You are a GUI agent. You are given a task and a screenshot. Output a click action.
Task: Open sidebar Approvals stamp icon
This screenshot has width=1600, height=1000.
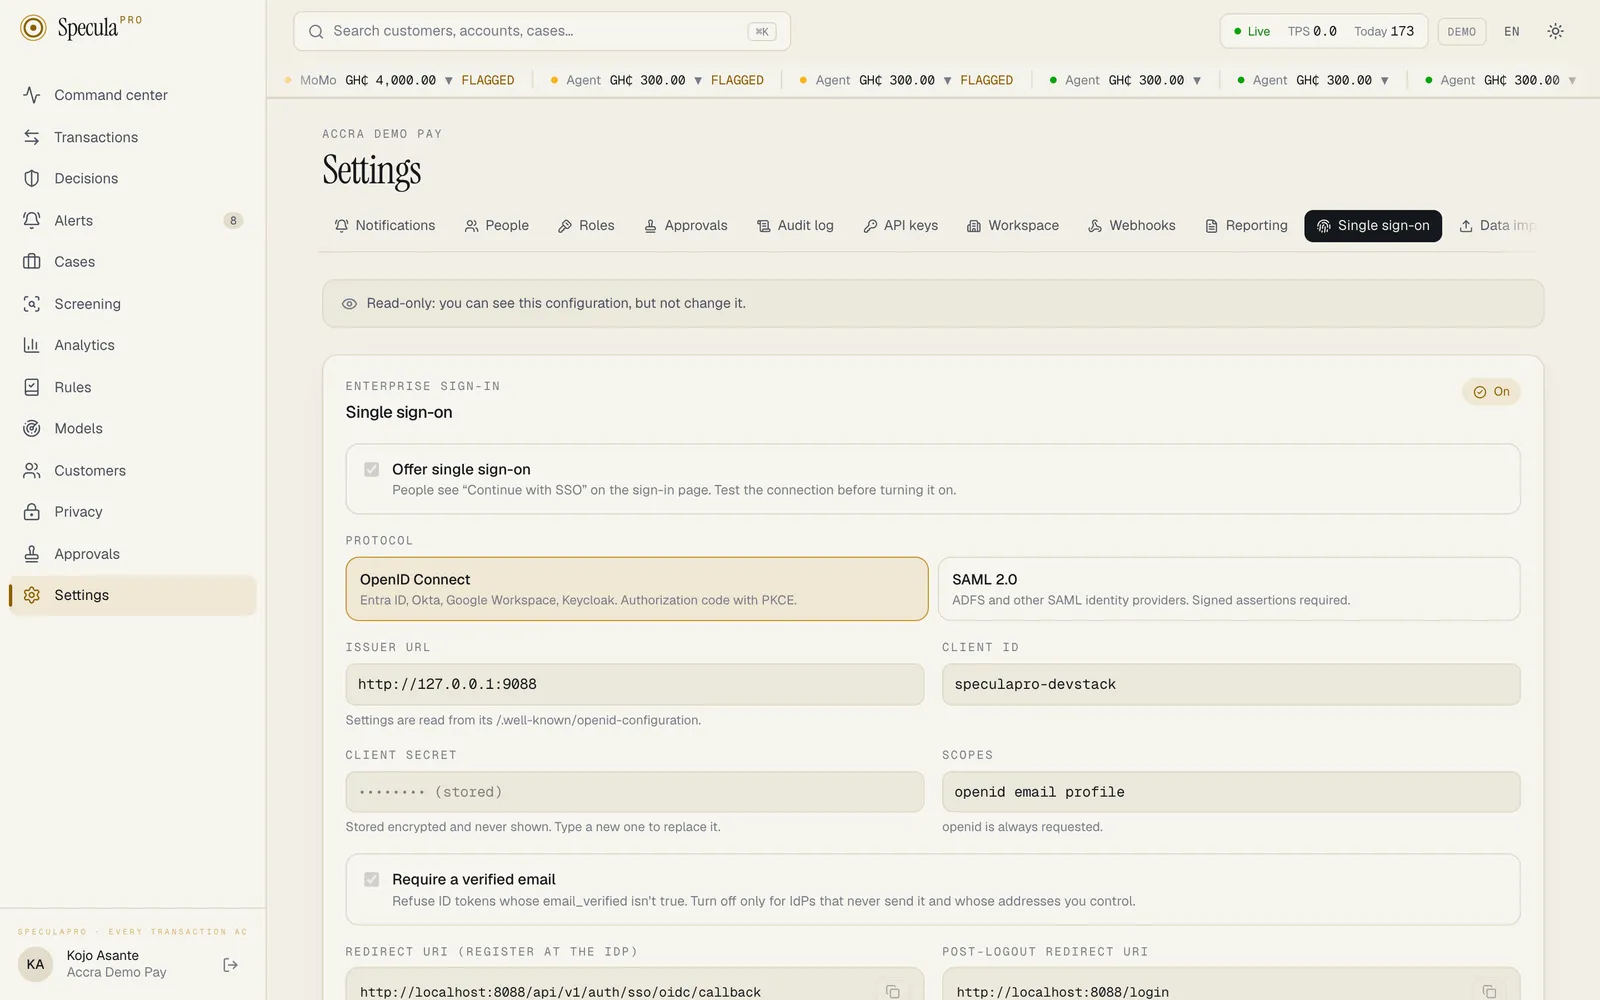click(x=32, y=553)
